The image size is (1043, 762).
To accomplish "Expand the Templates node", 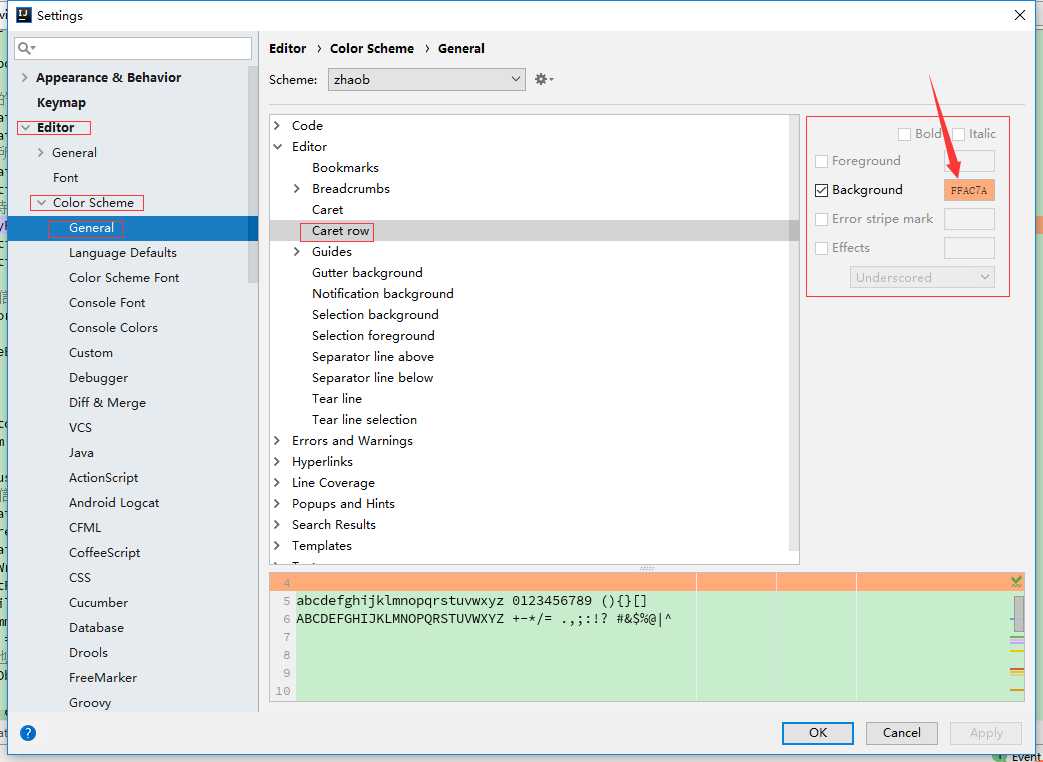I will click(277, 545).
